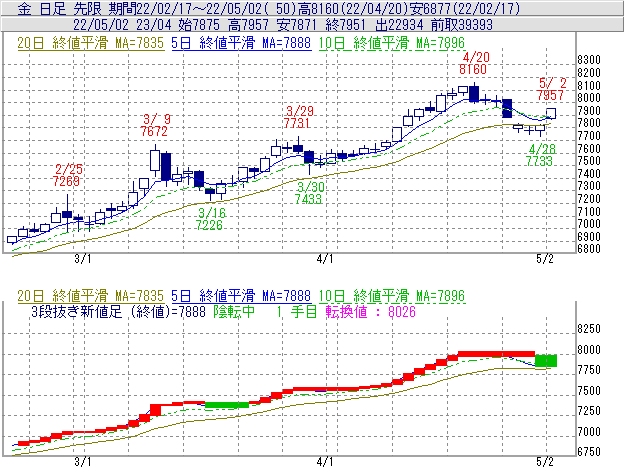The height and width of the screenshot is (475, 624).
Task: Click the 8300 price axis label
Action: point(589,60)
